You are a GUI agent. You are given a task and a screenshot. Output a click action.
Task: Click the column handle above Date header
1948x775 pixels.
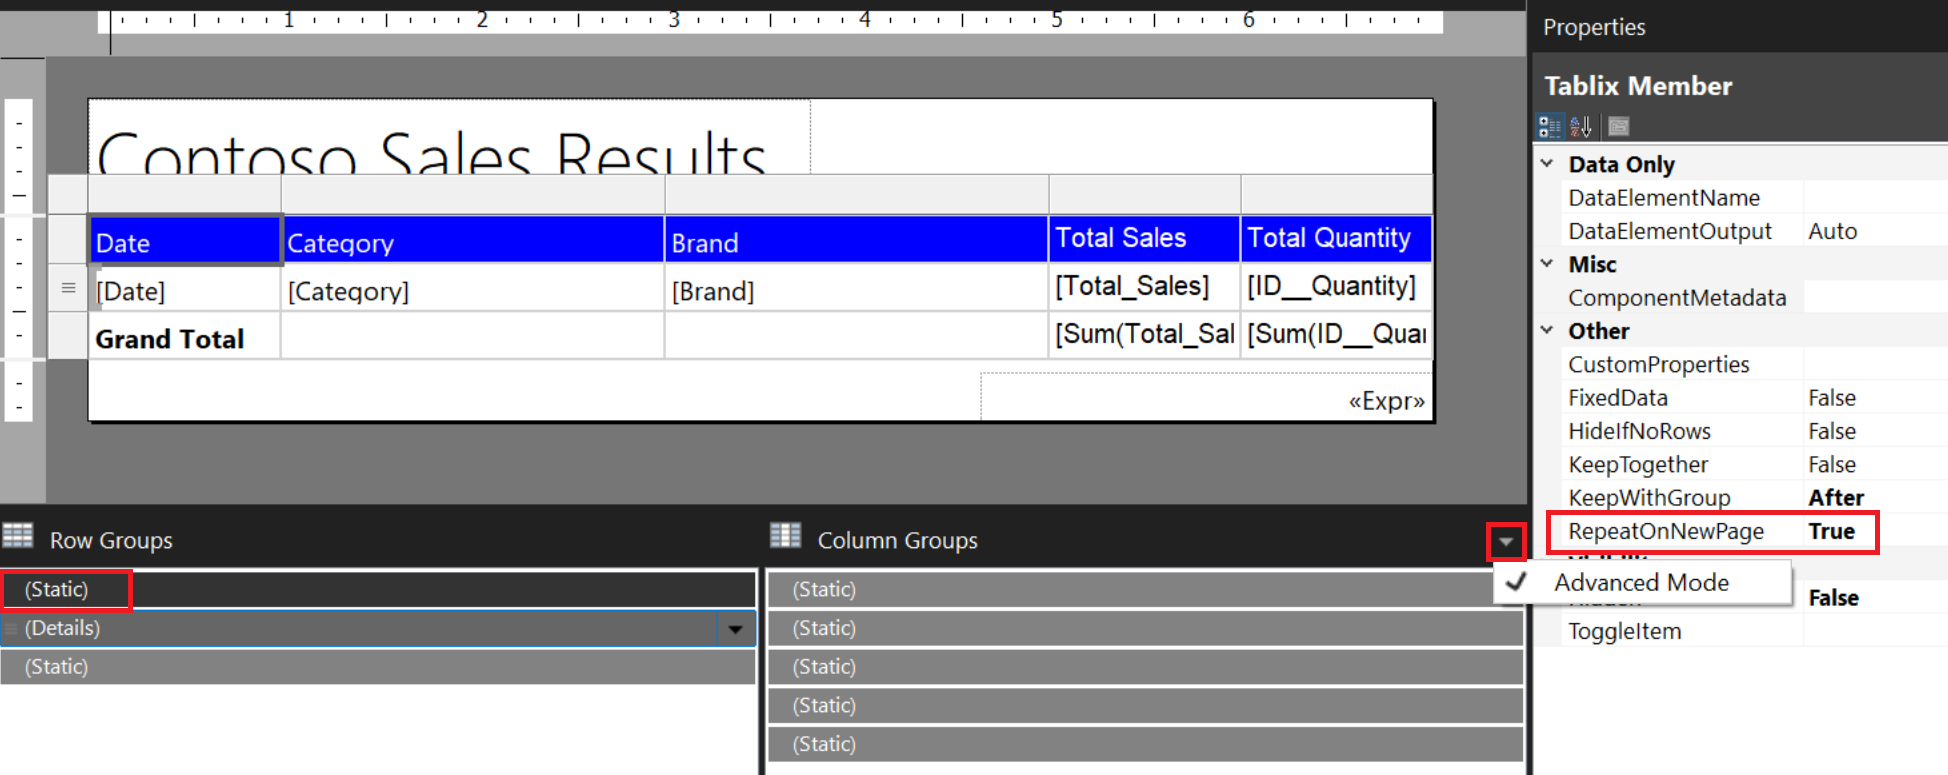coord(185,194)
